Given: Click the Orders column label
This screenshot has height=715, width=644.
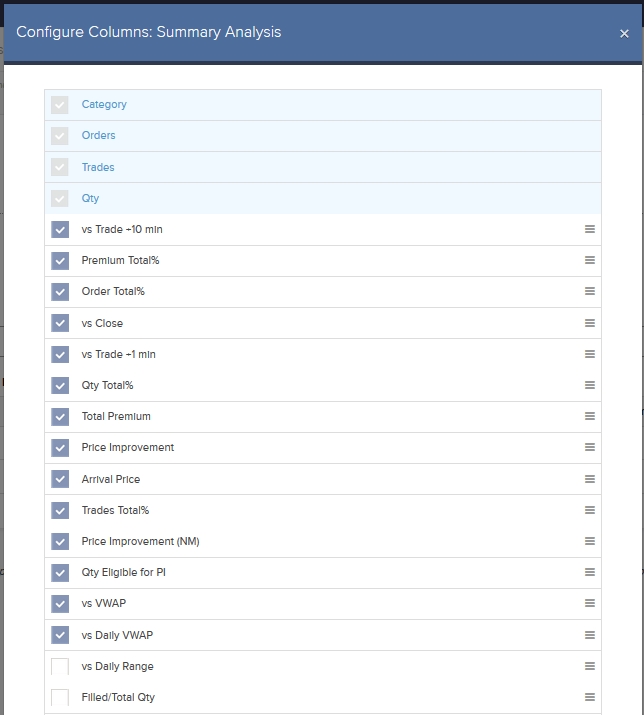Looking at the screenshot, I should (99, 135).
